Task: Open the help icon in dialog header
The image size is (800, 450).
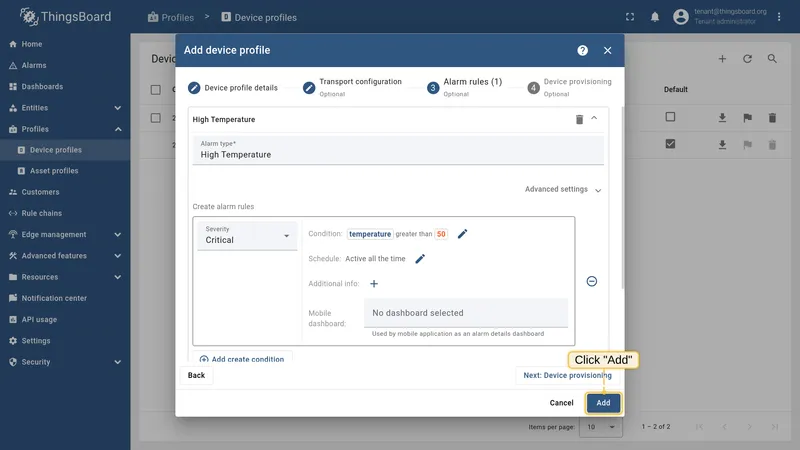Action: (x=583, y=51)
